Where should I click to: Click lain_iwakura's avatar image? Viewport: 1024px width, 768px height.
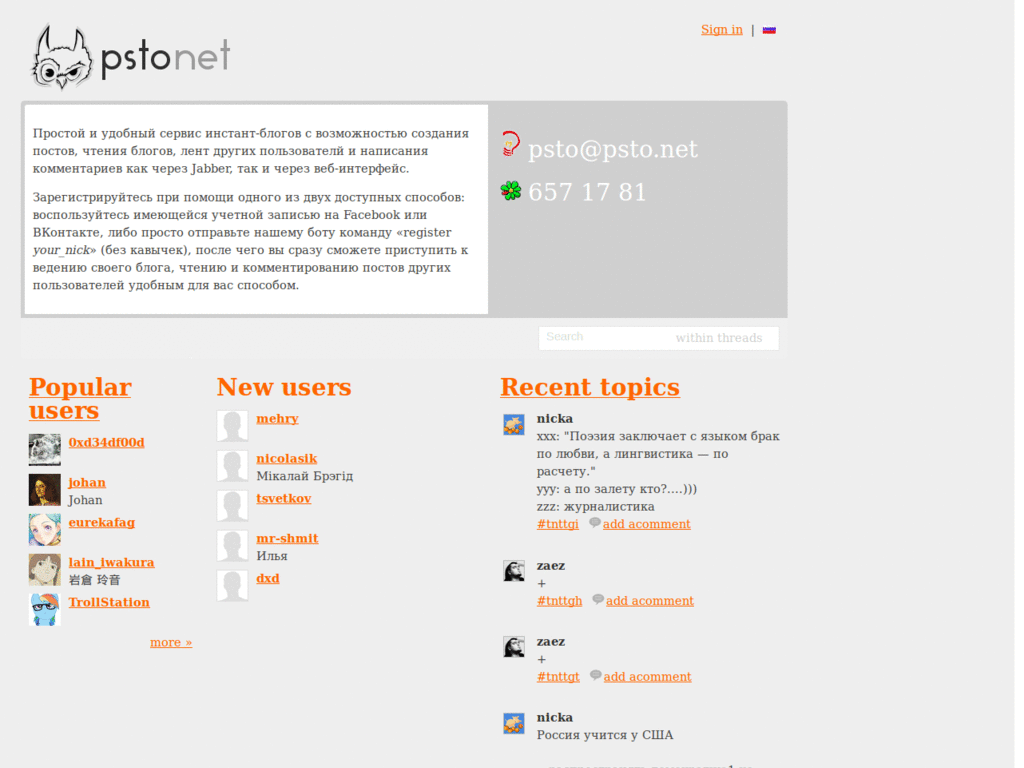click(x=44, y=569)
